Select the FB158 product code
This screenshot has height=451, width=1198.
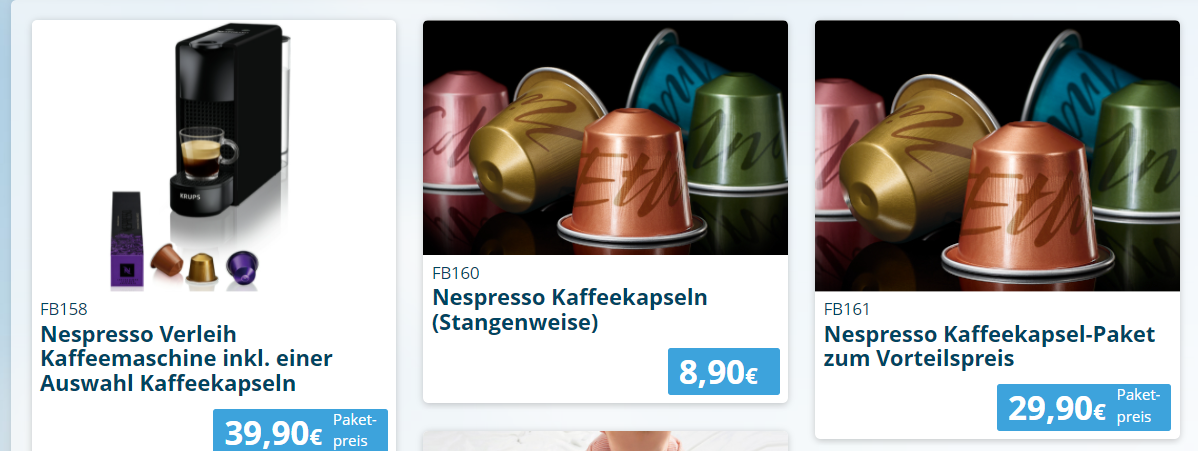click(63, 310)
